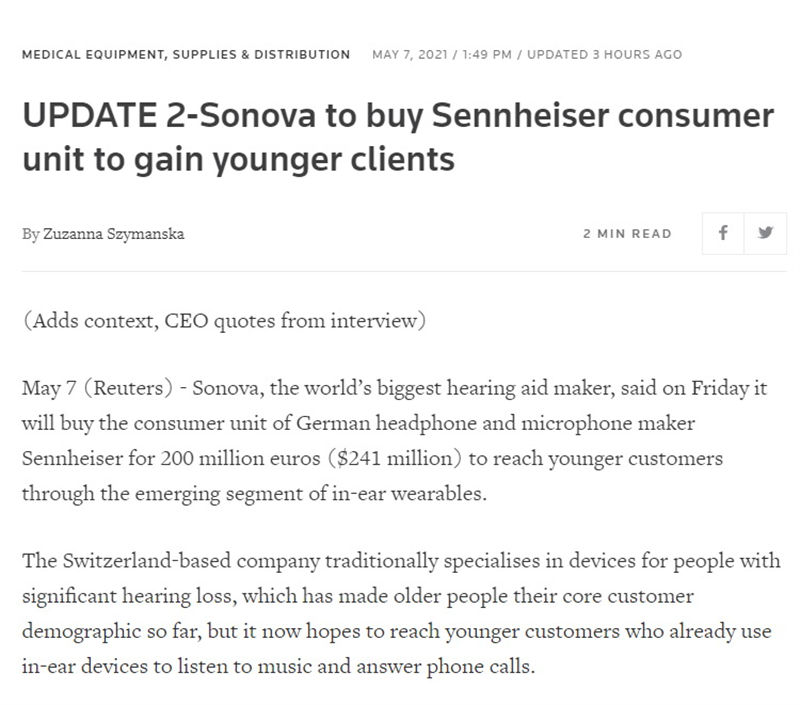Image resolution: width=800 pixels, height=705 pixels.
Task: Click the word Reuters in dateline
Action: point(128,388)
